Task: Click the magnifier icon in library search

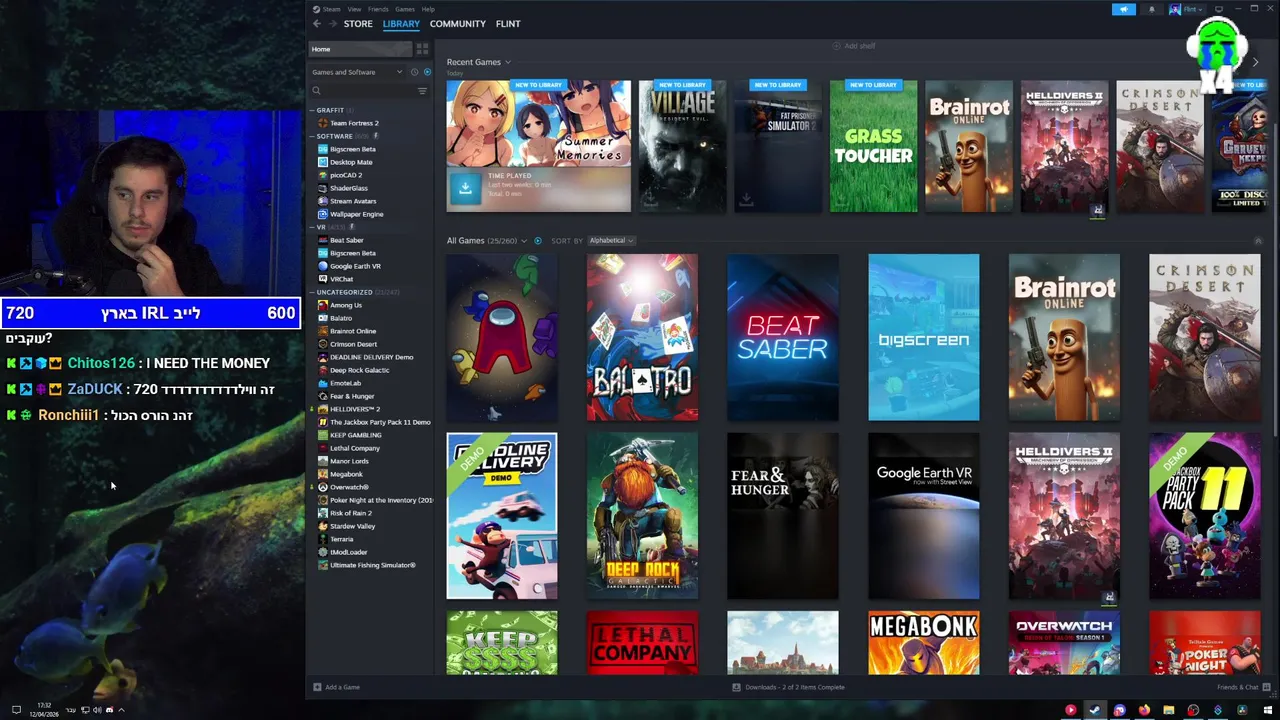Action: click(x=317, y=91)
